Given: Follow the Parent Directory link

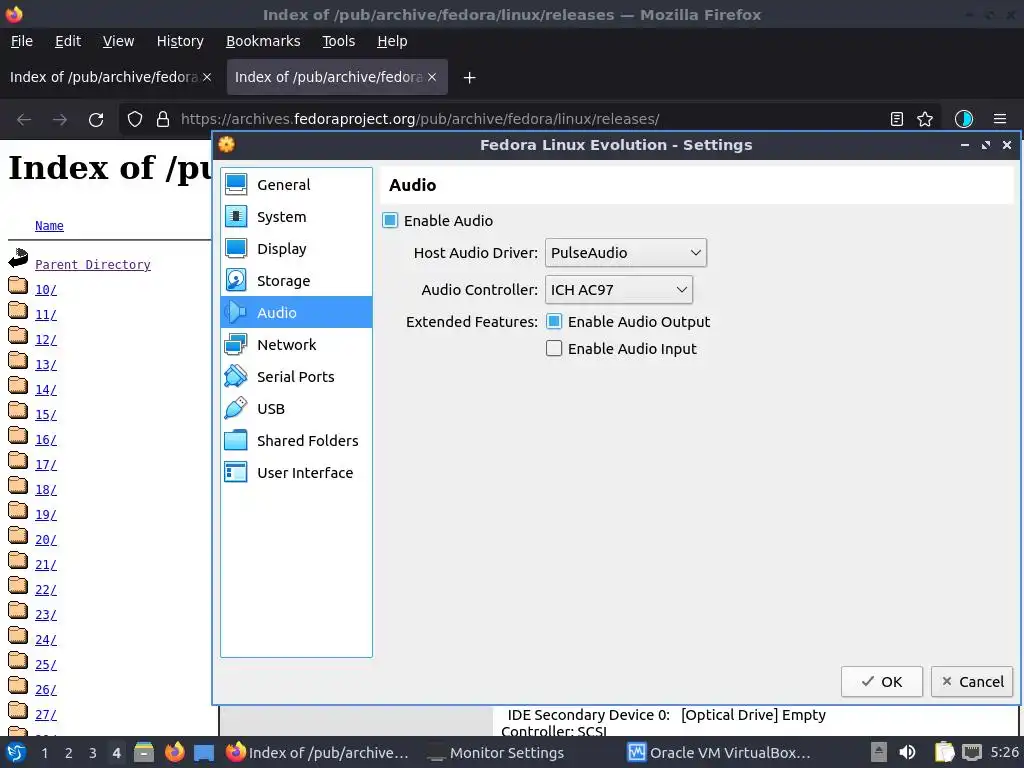Looking at the screenshot, I should pyautogui.click(x=93, y=264).
